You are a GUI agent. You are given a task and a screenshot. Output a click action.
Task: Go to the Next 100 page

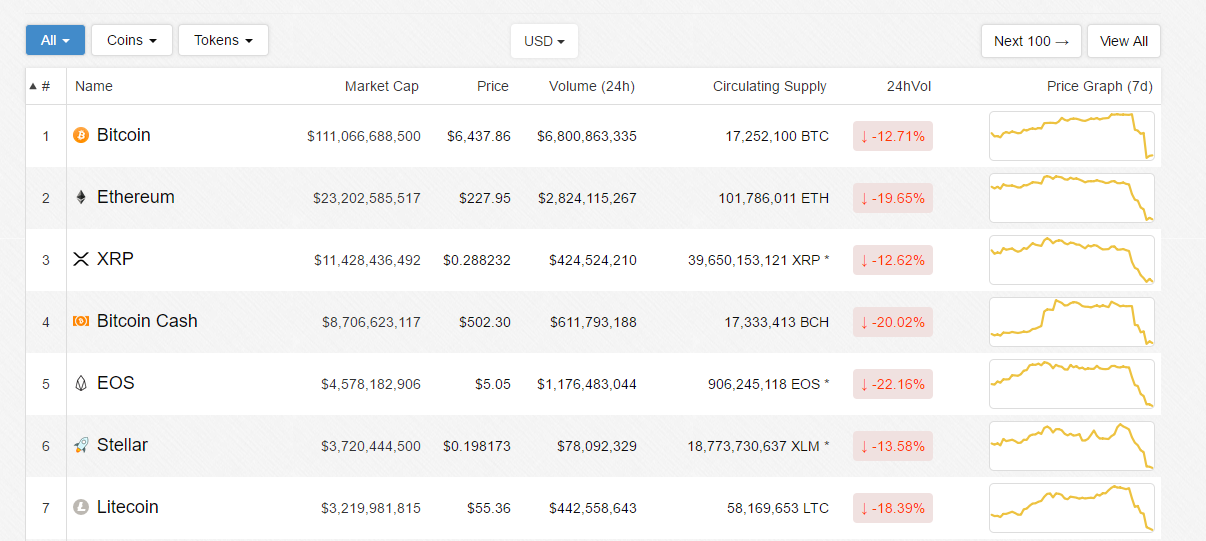1031,41
